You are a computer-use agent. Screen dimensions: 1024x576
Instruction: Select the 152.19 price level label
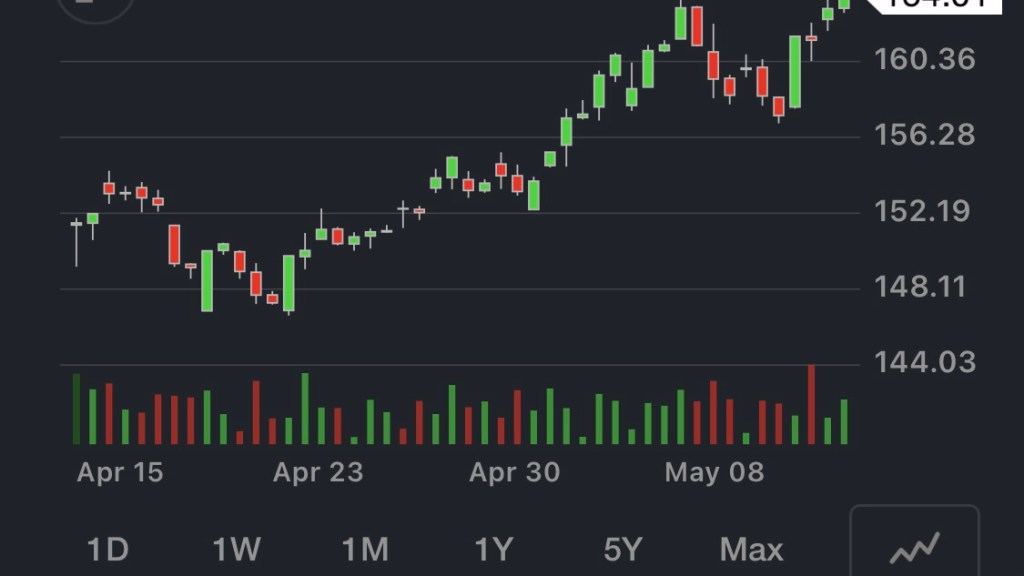pos(925,211)
